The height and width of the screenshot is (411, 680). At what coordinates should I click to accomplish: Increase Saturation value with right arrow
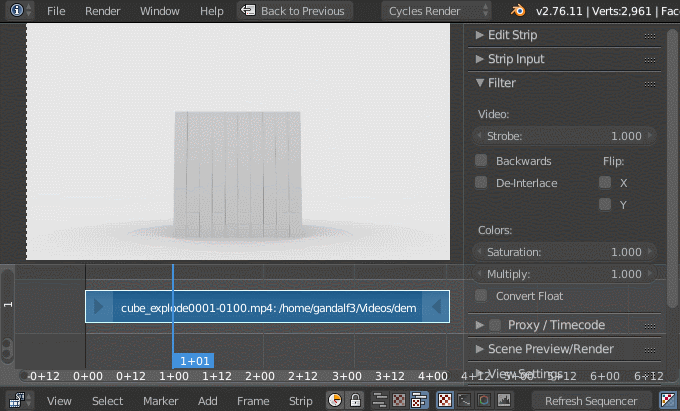(x=650, y=251)
